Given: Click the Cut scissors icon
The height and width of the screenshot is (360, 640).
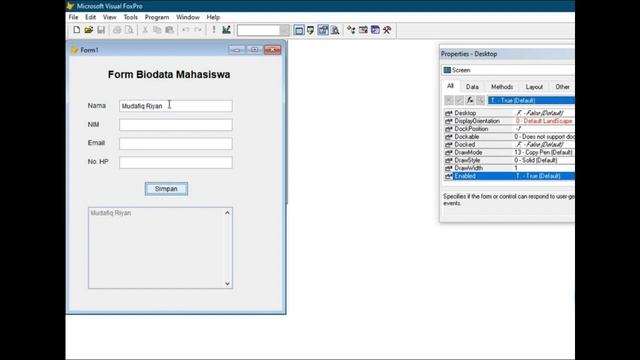Looking at the screenshot, I should pos(145,30).
